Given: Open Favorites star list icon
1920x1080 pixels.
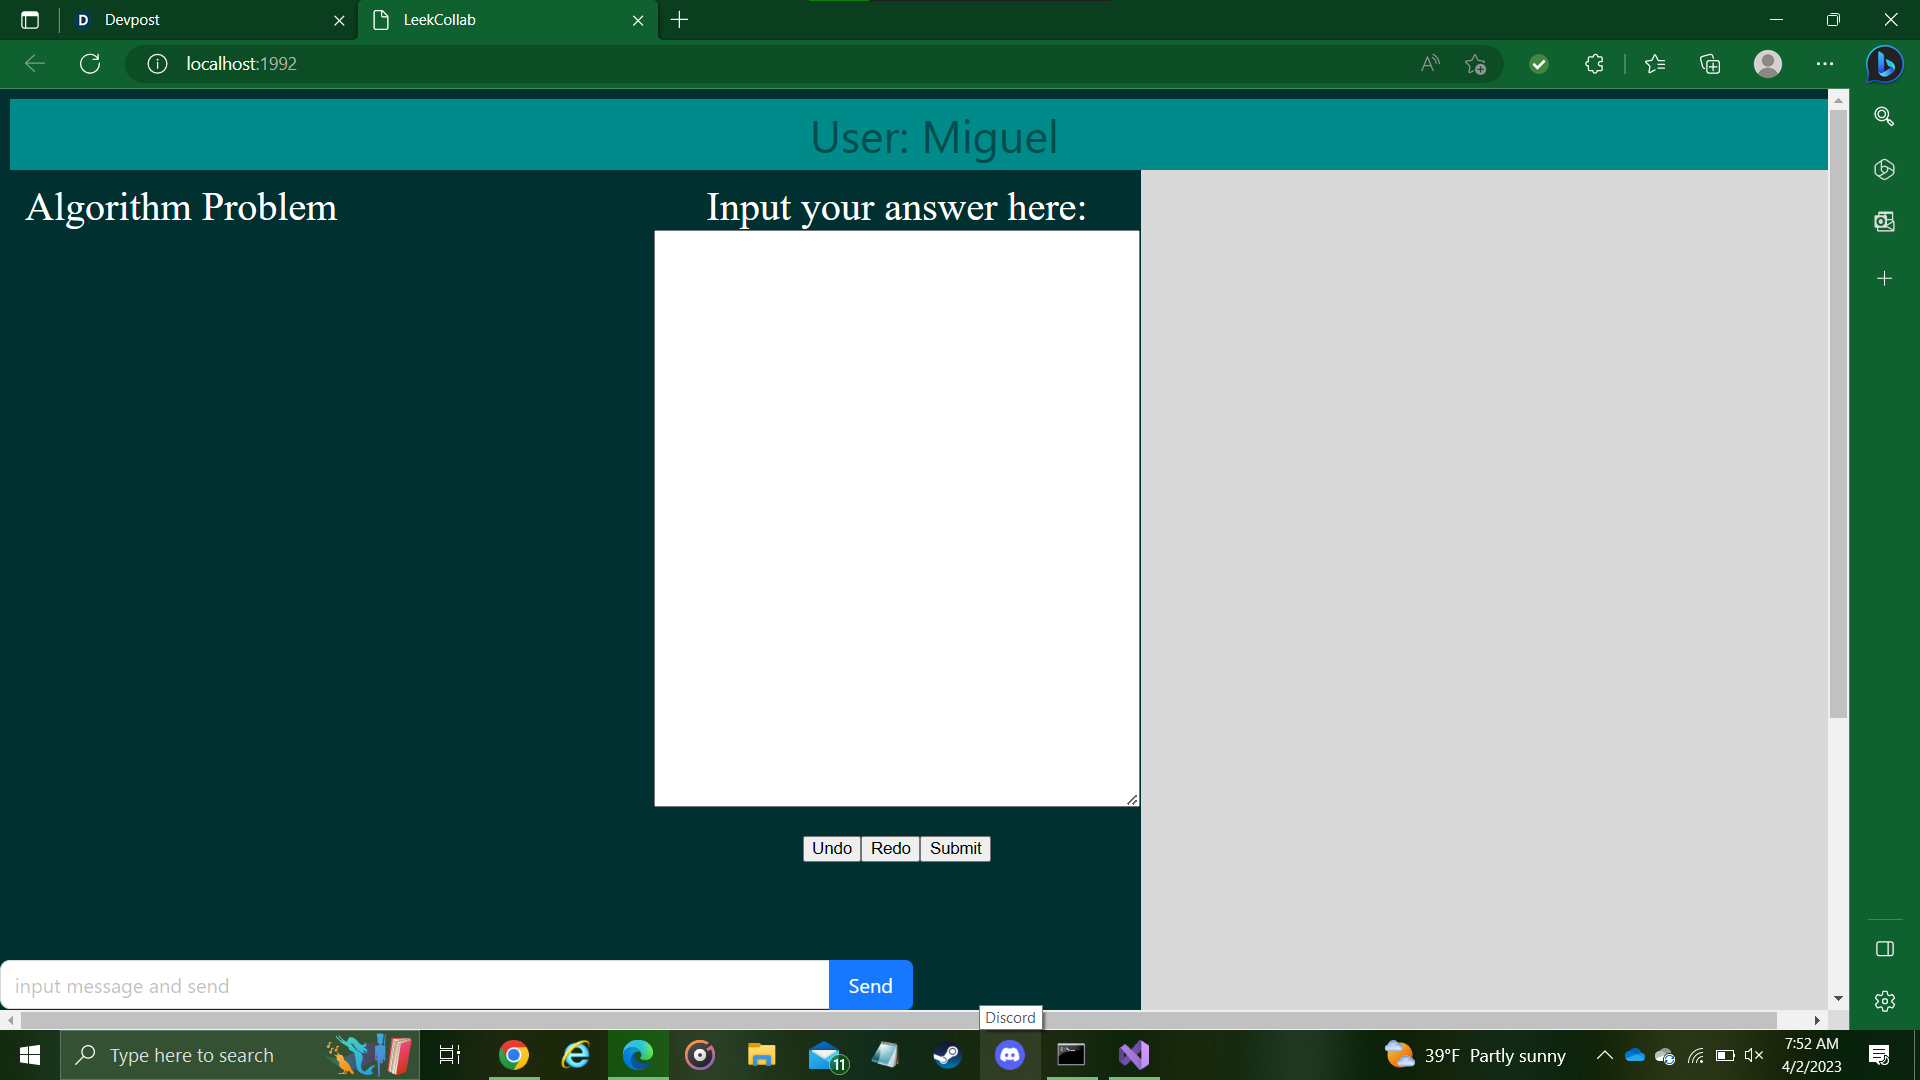Looking at the screenshot, I should click(x=1654, y=64).
